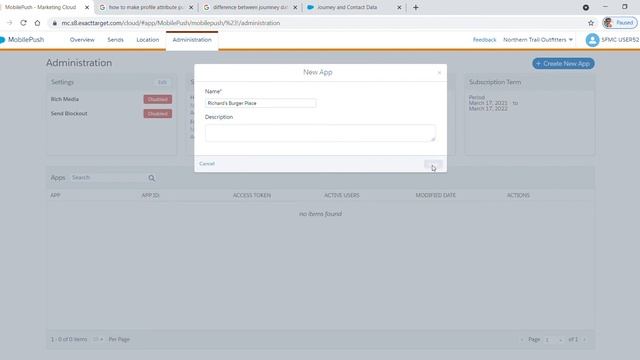This screenshot has height=360, width=640.
Task: Click the site lock icon
Action: click(x=55, y=23)
